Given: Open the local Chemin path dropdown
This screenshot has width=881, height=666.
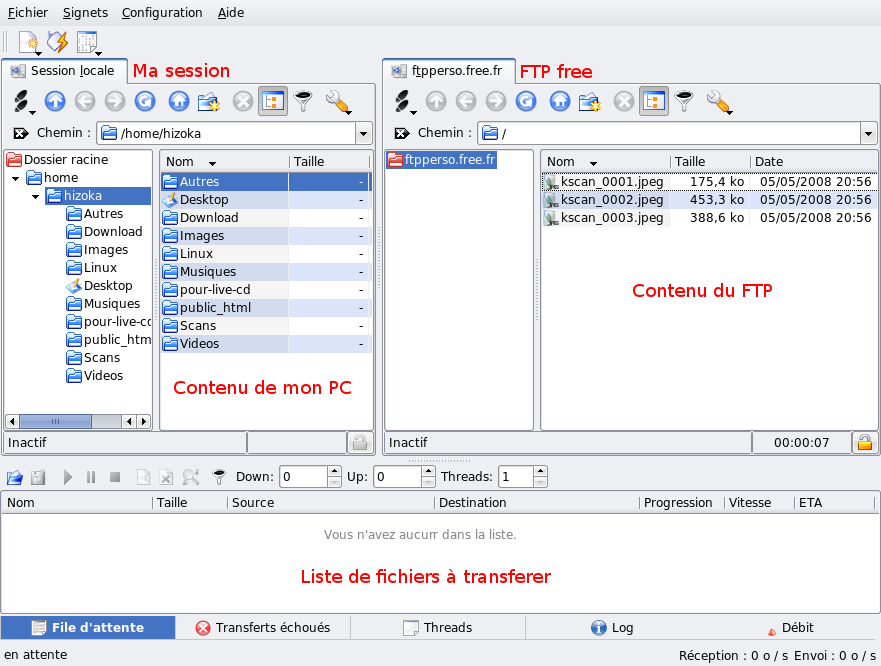Looking at the screenshot, I should coord(362,133).
